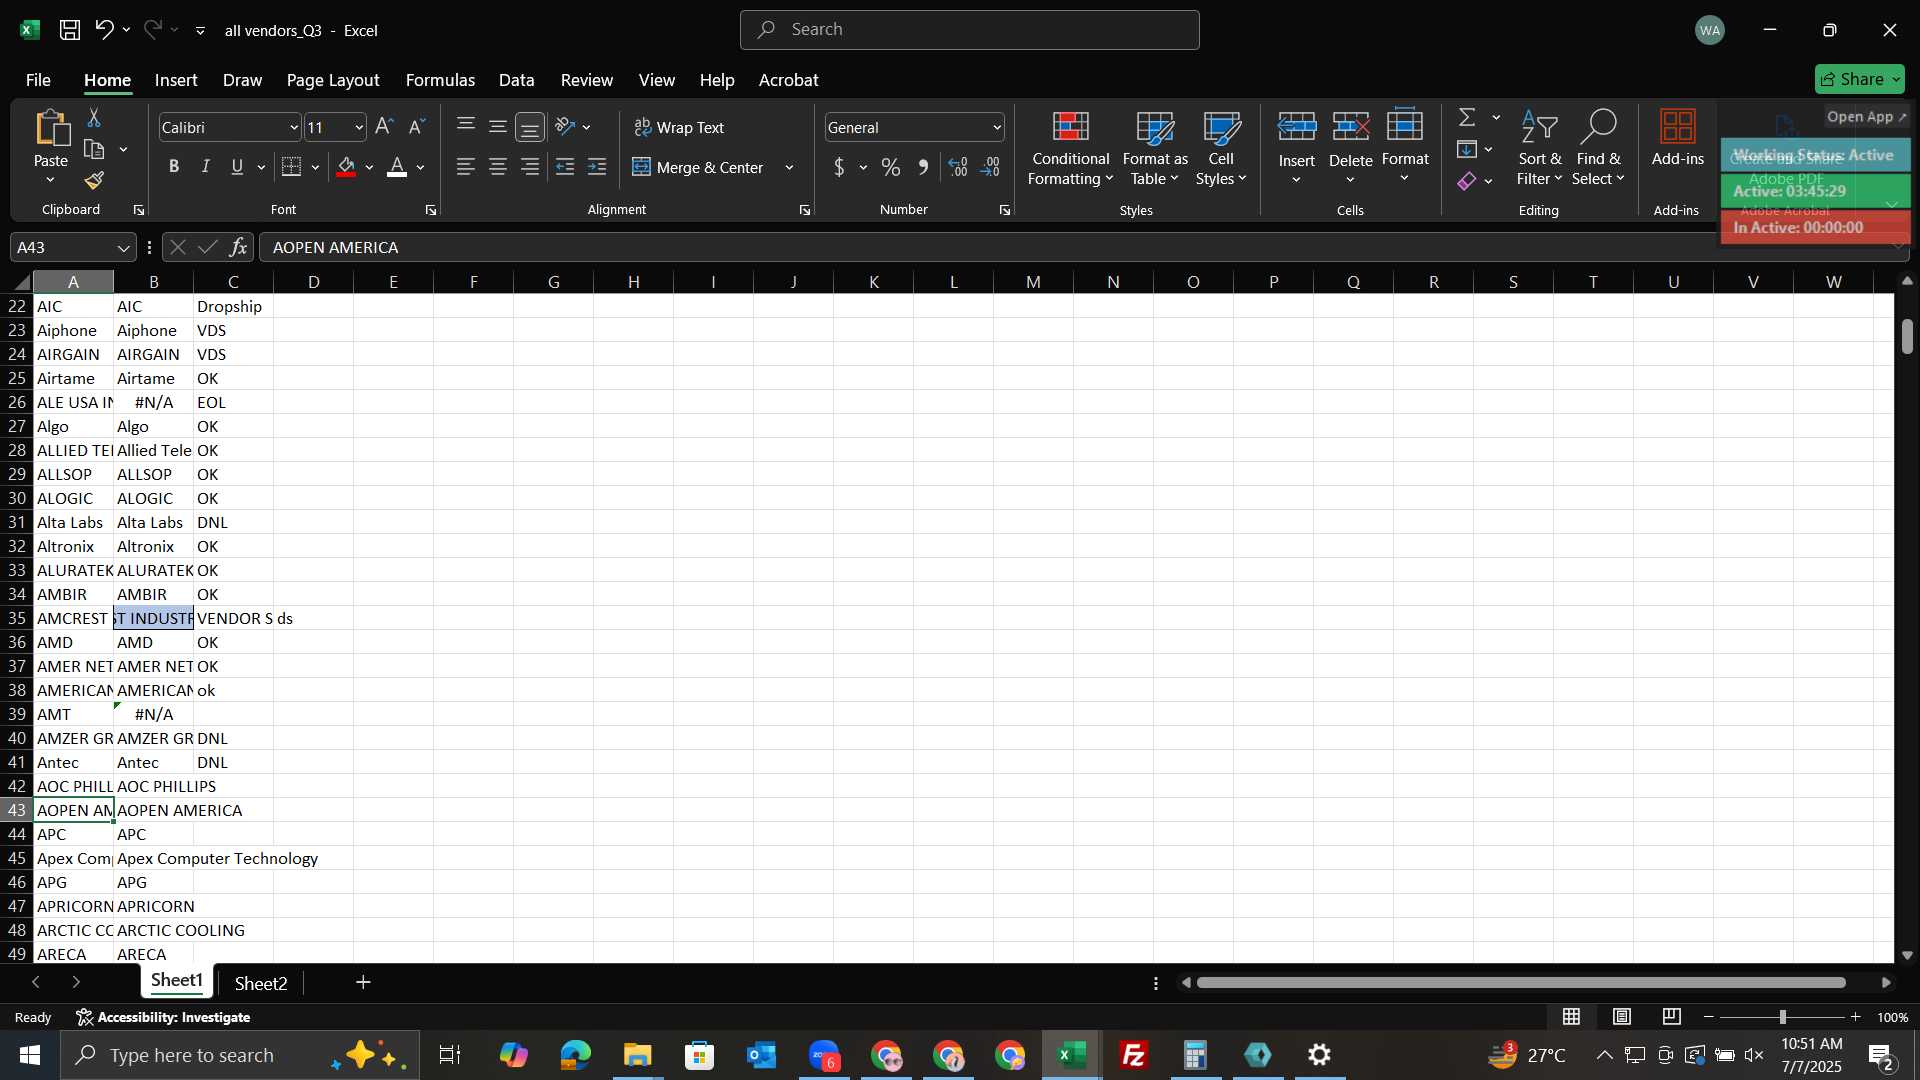This screenshot has width=1920, height=1080.
Task: Toggle Underline formatting
Action: (x=237, y=167)
